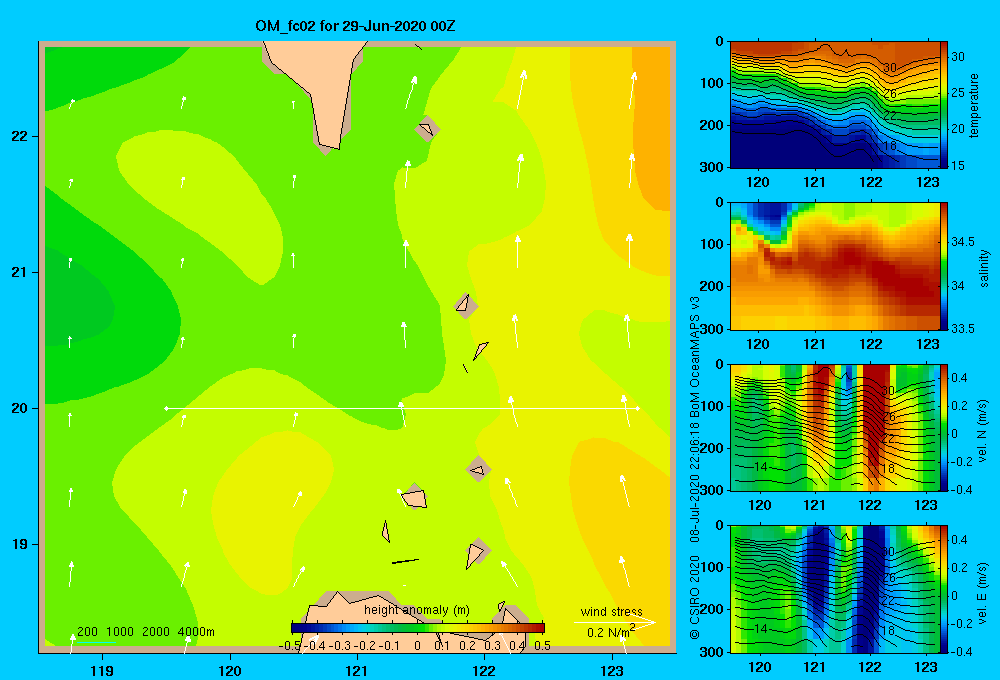Click the height anomaly colorbar on the map
This screenshot has width=1000, height=680.
418,628
